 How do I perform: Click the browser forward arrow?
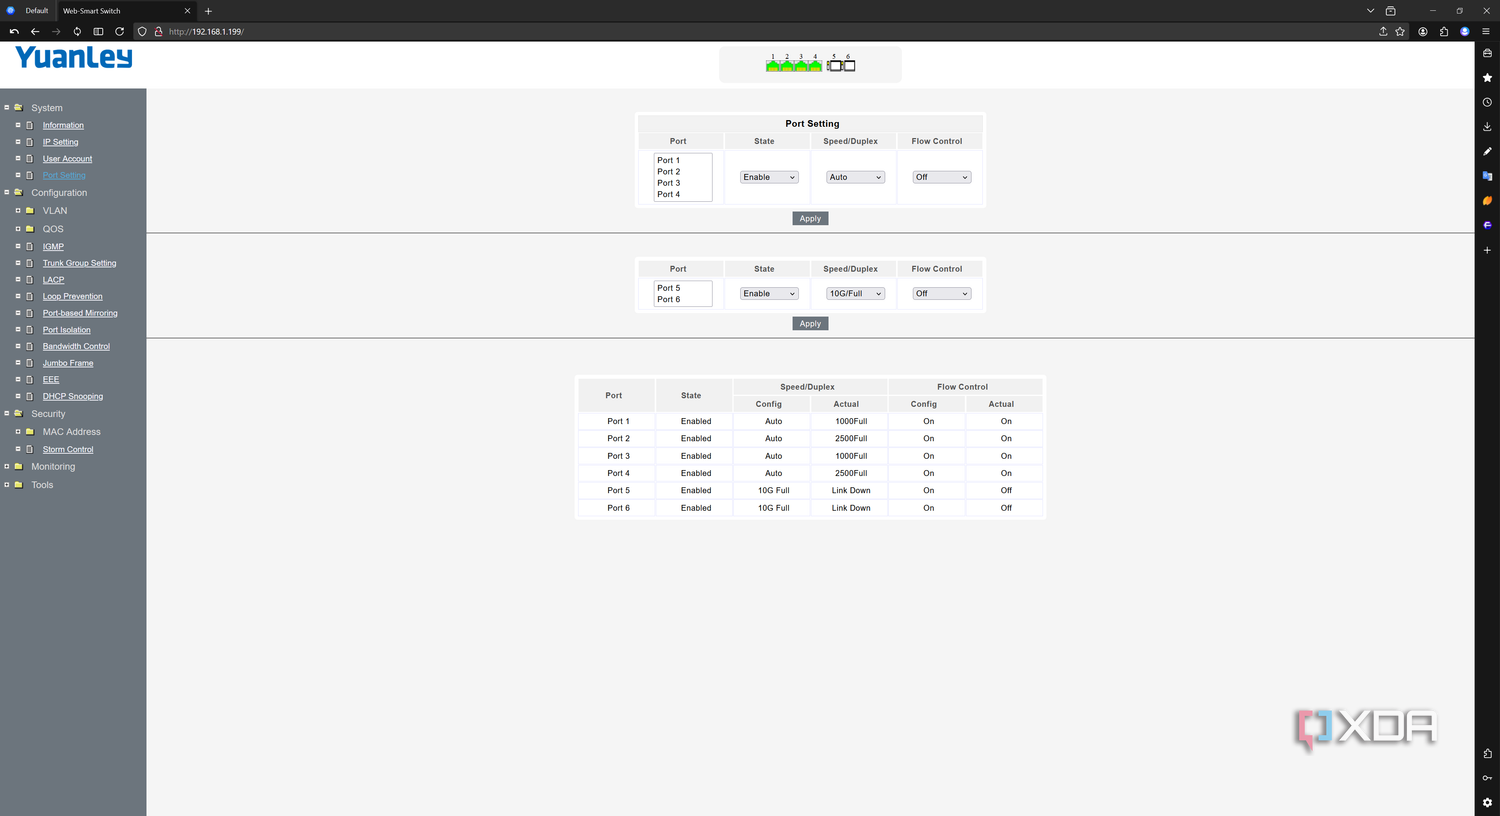(56, 32)
